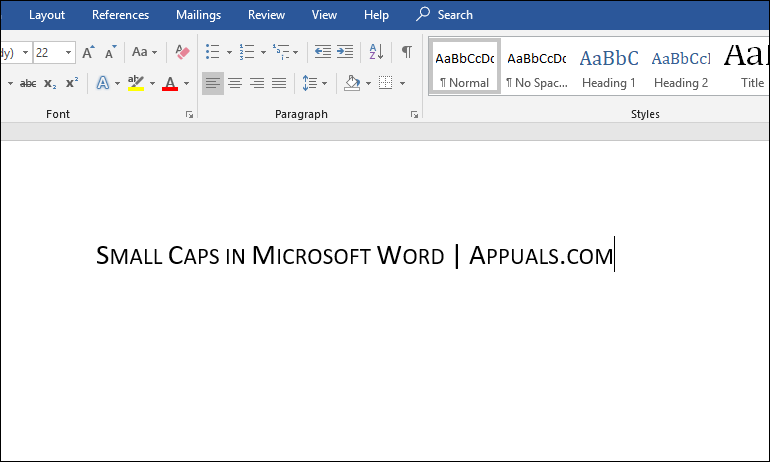
Task: Apply numbered list
Action: [247, 52]
